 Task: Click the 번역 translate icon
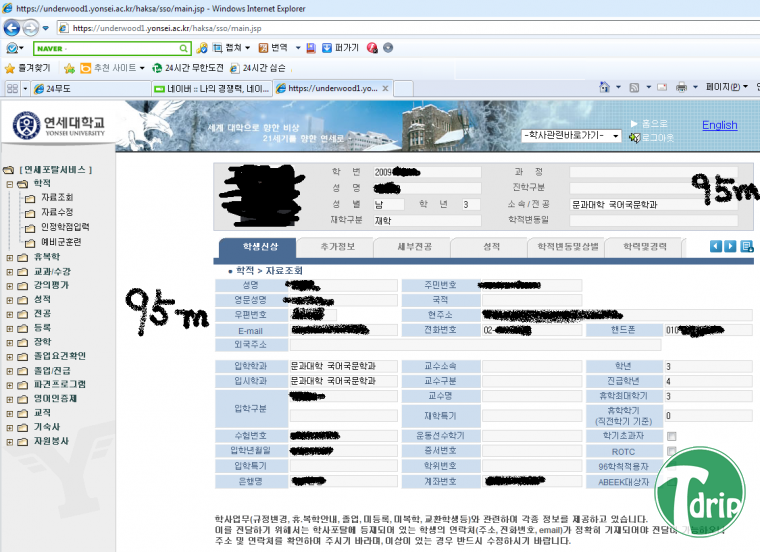point(263,48)
